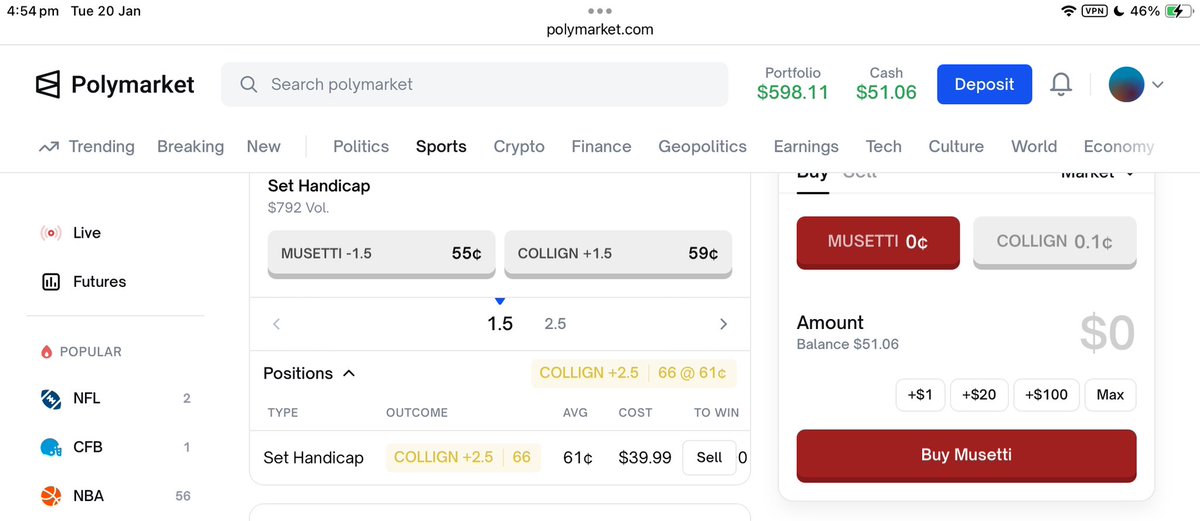This screenshot has width=1200, height=521.
Task: Open notifications bell icon
Action: tap(1061, 85)
